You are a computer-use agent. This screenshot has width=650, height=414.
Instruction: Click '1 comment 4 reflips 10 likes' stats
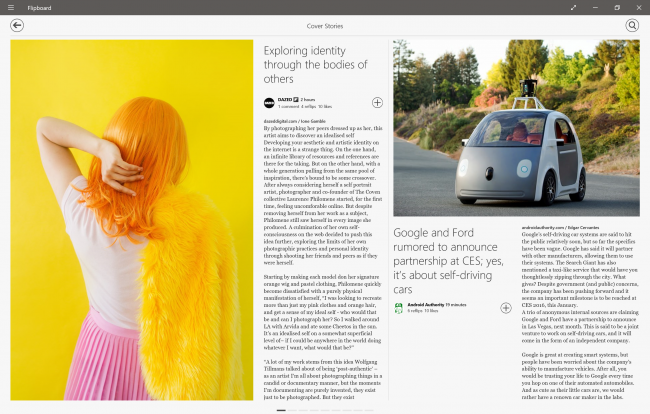pos(305,107)
